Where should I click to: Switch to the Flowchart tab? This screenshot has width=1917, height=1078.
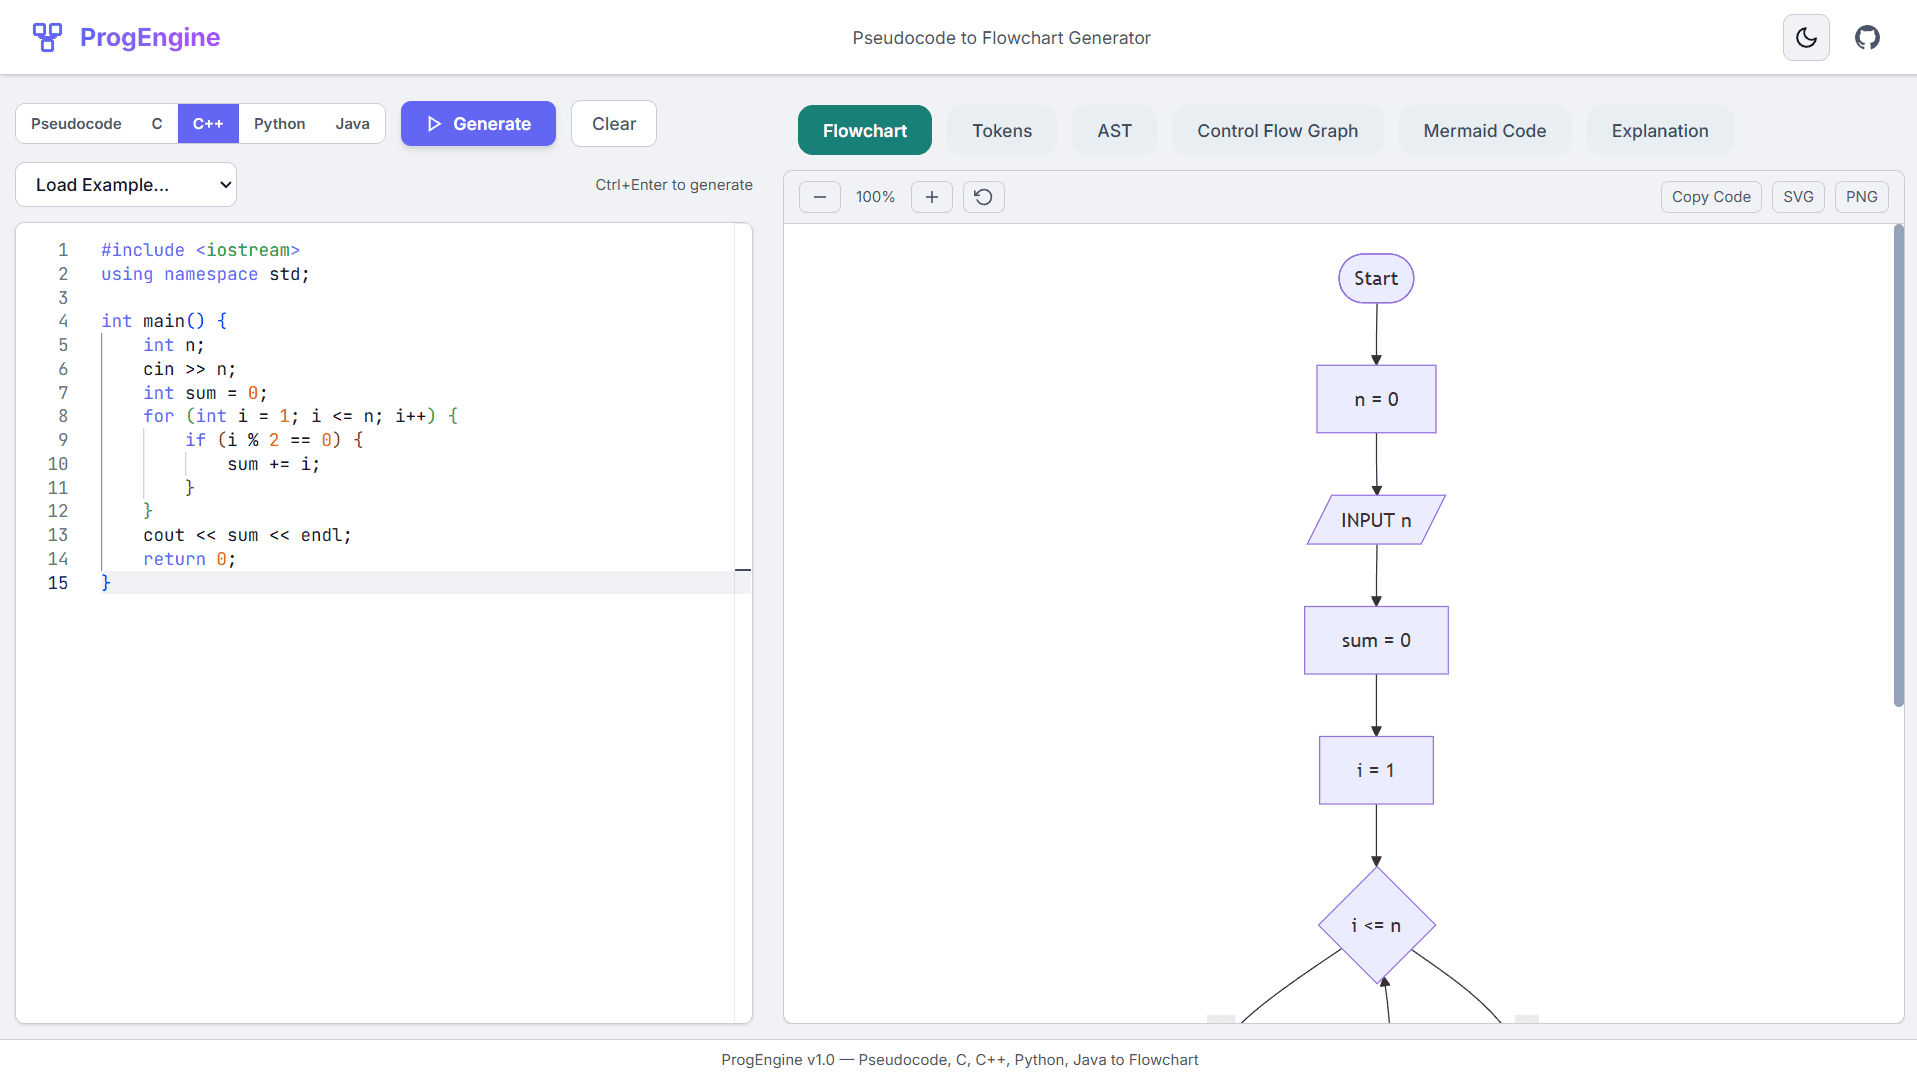click(x=865, y=131)
